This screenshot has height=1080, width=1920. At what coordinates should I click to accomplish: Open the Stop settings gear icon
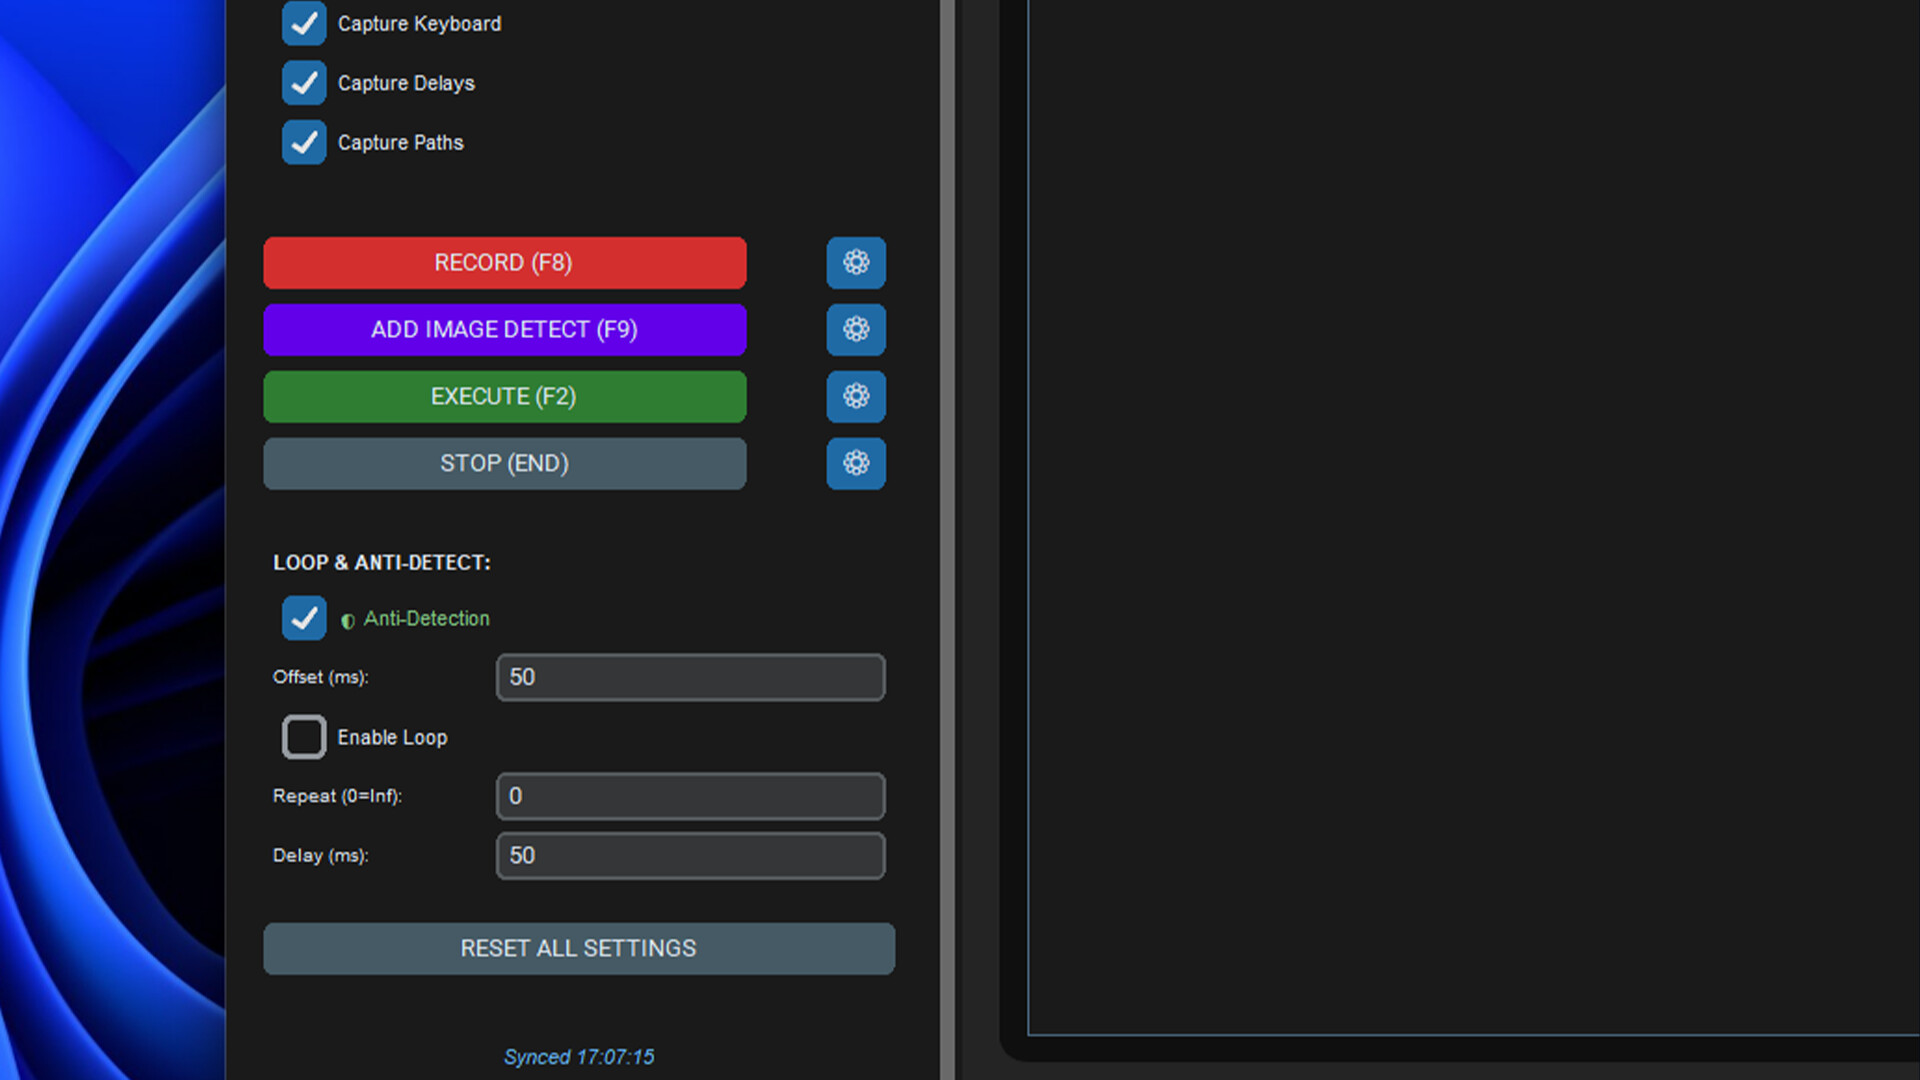pyautogui.click(x=856, y=464)
